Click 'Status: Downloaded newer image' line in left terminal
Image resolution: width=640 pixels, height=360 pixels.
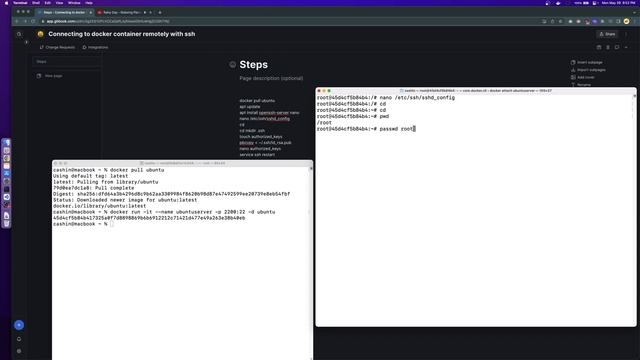(x=125, y=200)
